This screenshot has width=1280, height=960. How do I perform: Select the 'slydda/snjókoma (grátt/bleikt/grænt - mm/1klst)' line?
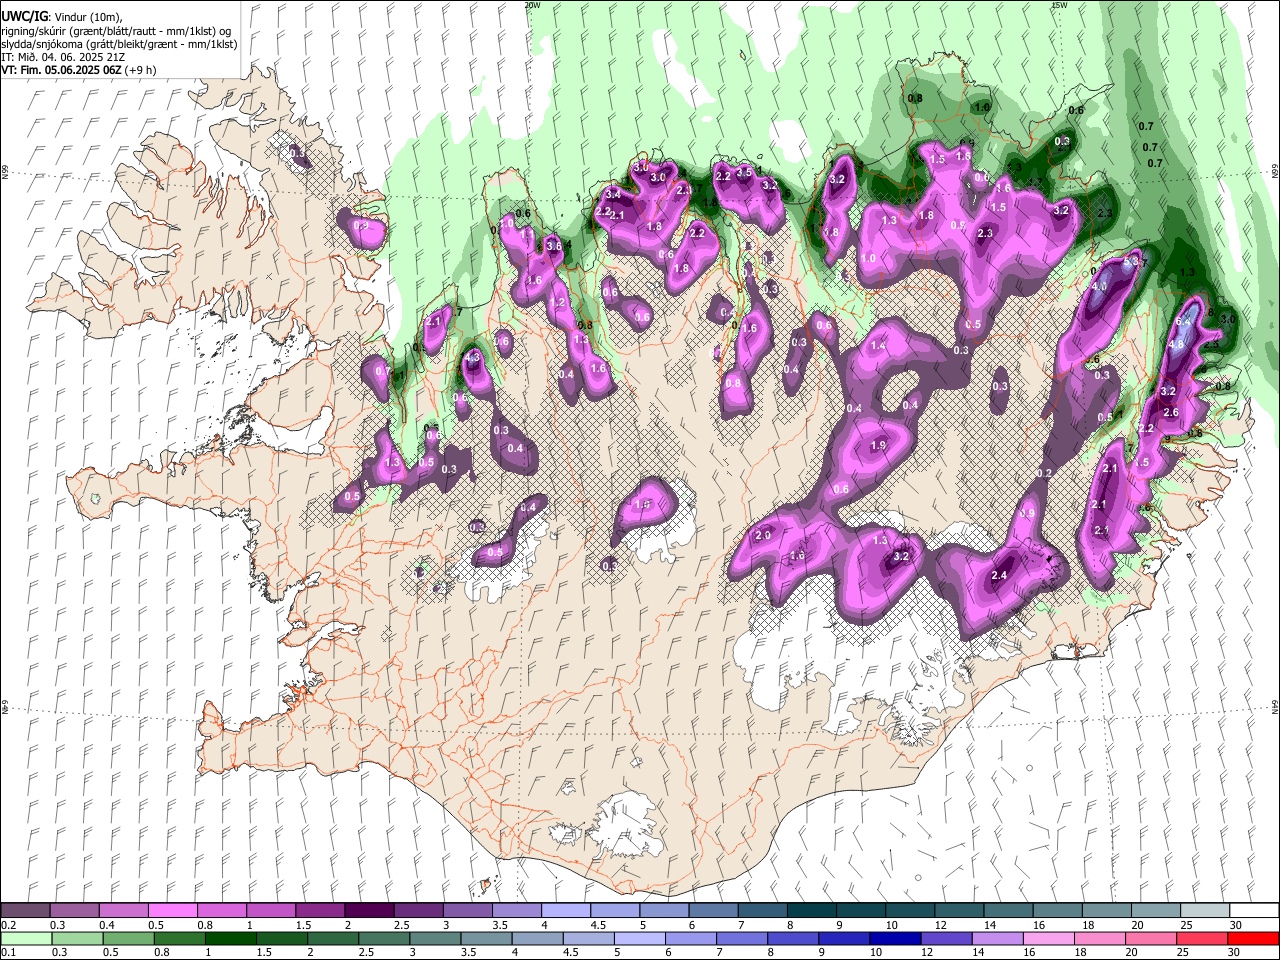click(119, 44)
